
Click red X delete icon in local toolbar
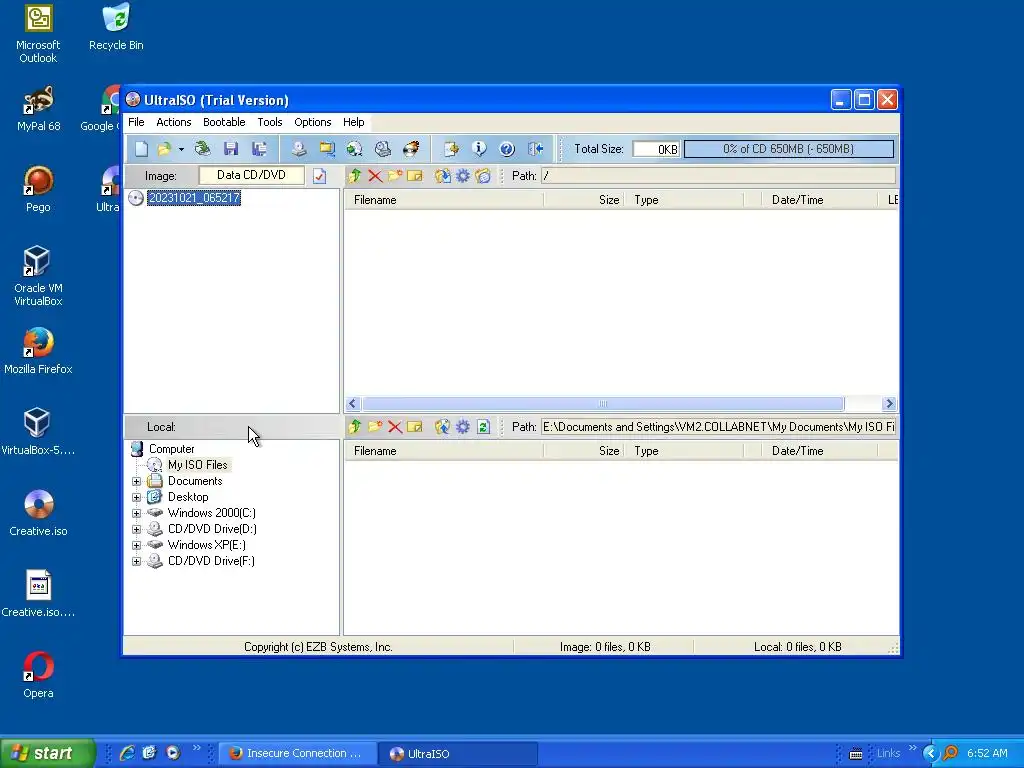point(394,427)
